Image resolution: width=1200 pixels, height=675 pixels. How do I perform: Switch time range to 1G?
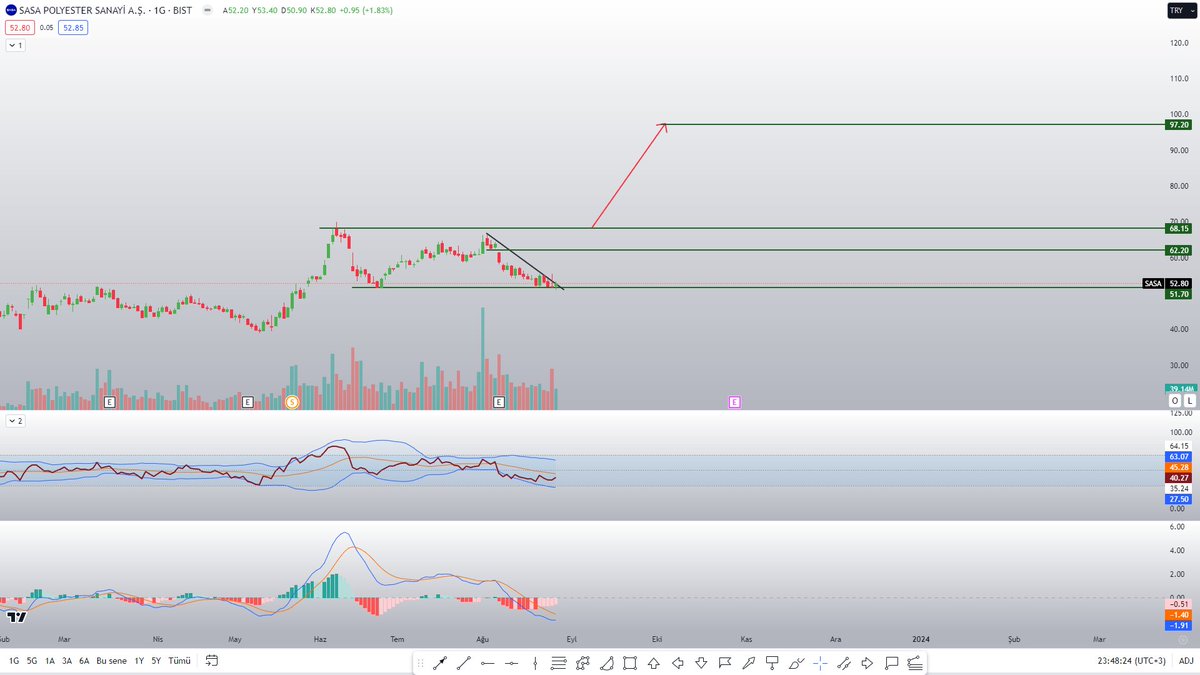tap(14, 661)
